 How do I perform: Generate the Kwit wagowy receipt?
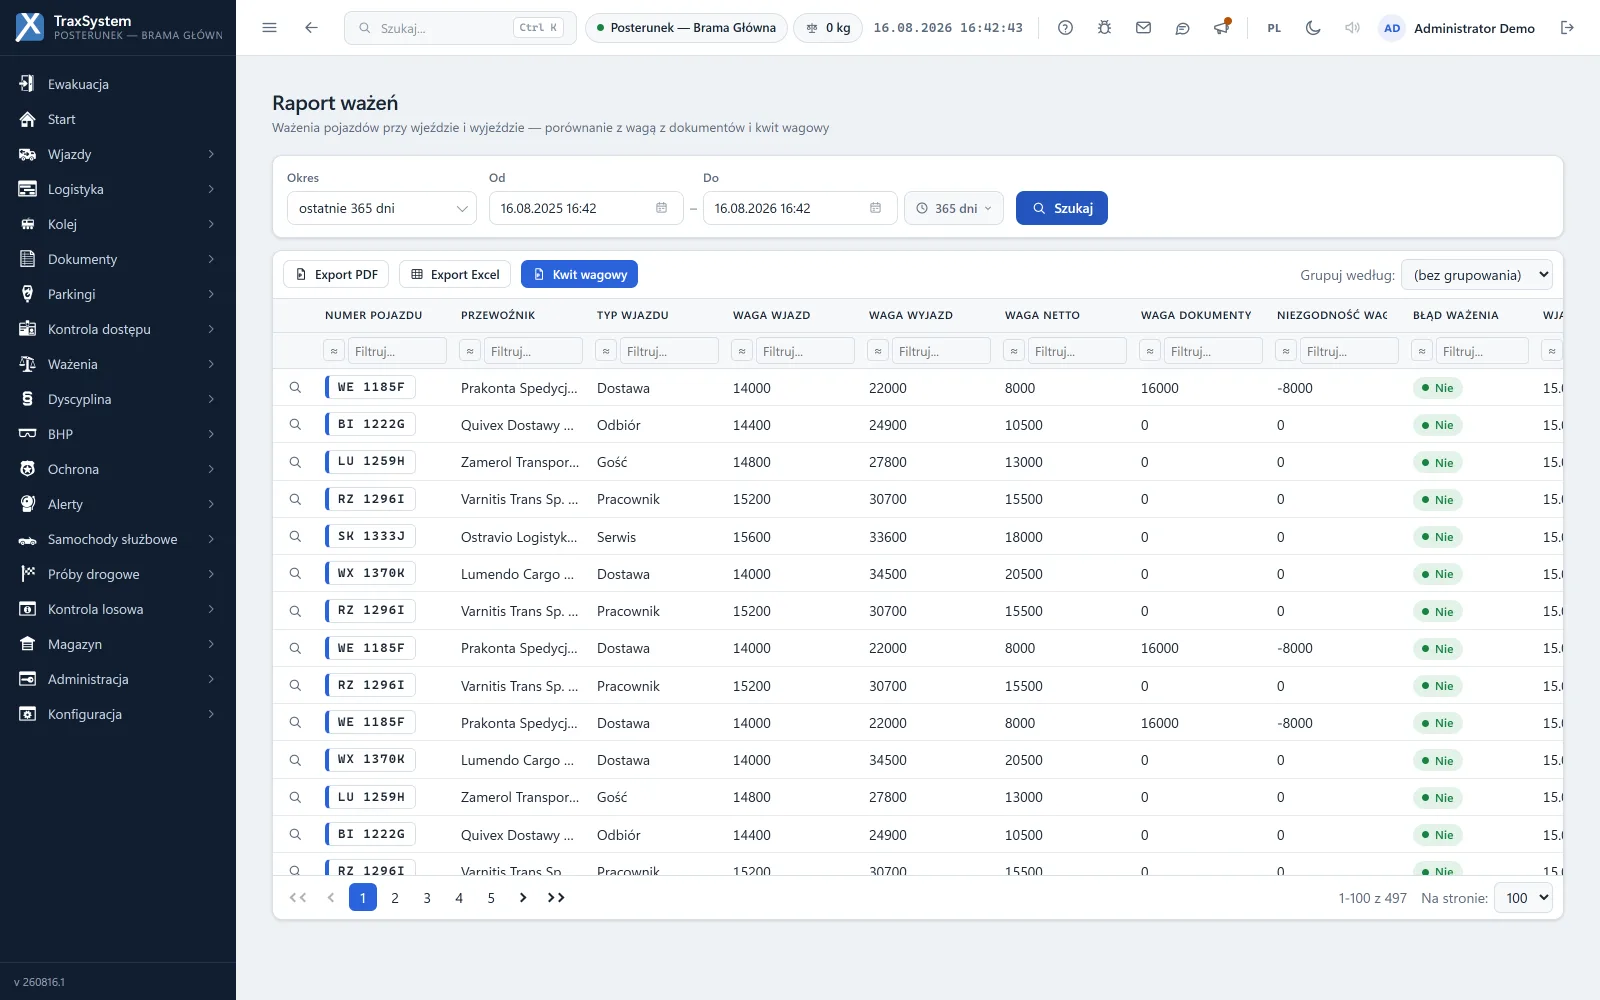[579, 274]
